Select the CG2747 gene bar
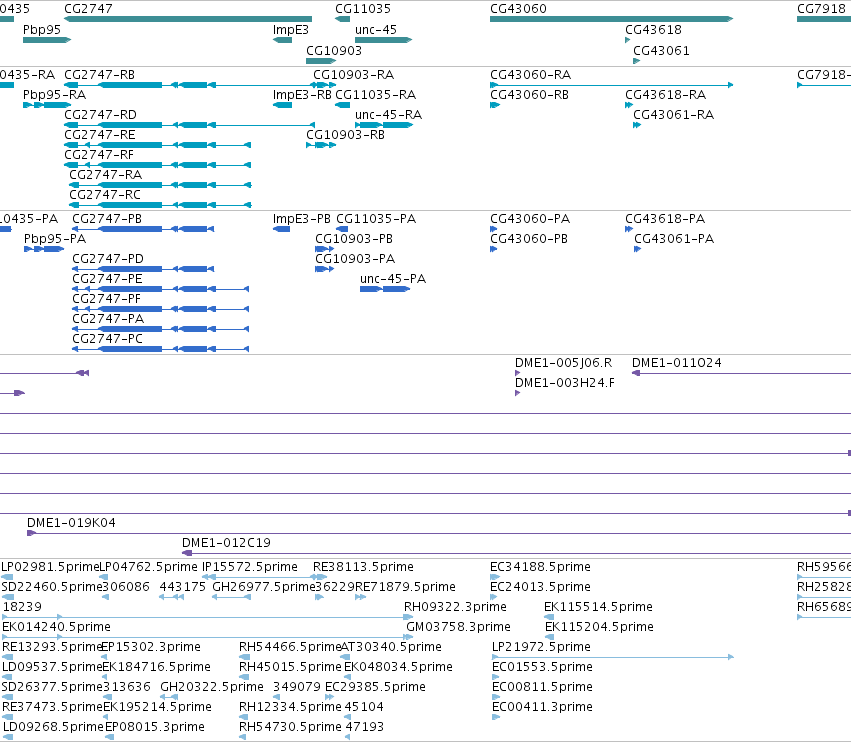Viewport: 851px width, 742px height. click(188, 19)
